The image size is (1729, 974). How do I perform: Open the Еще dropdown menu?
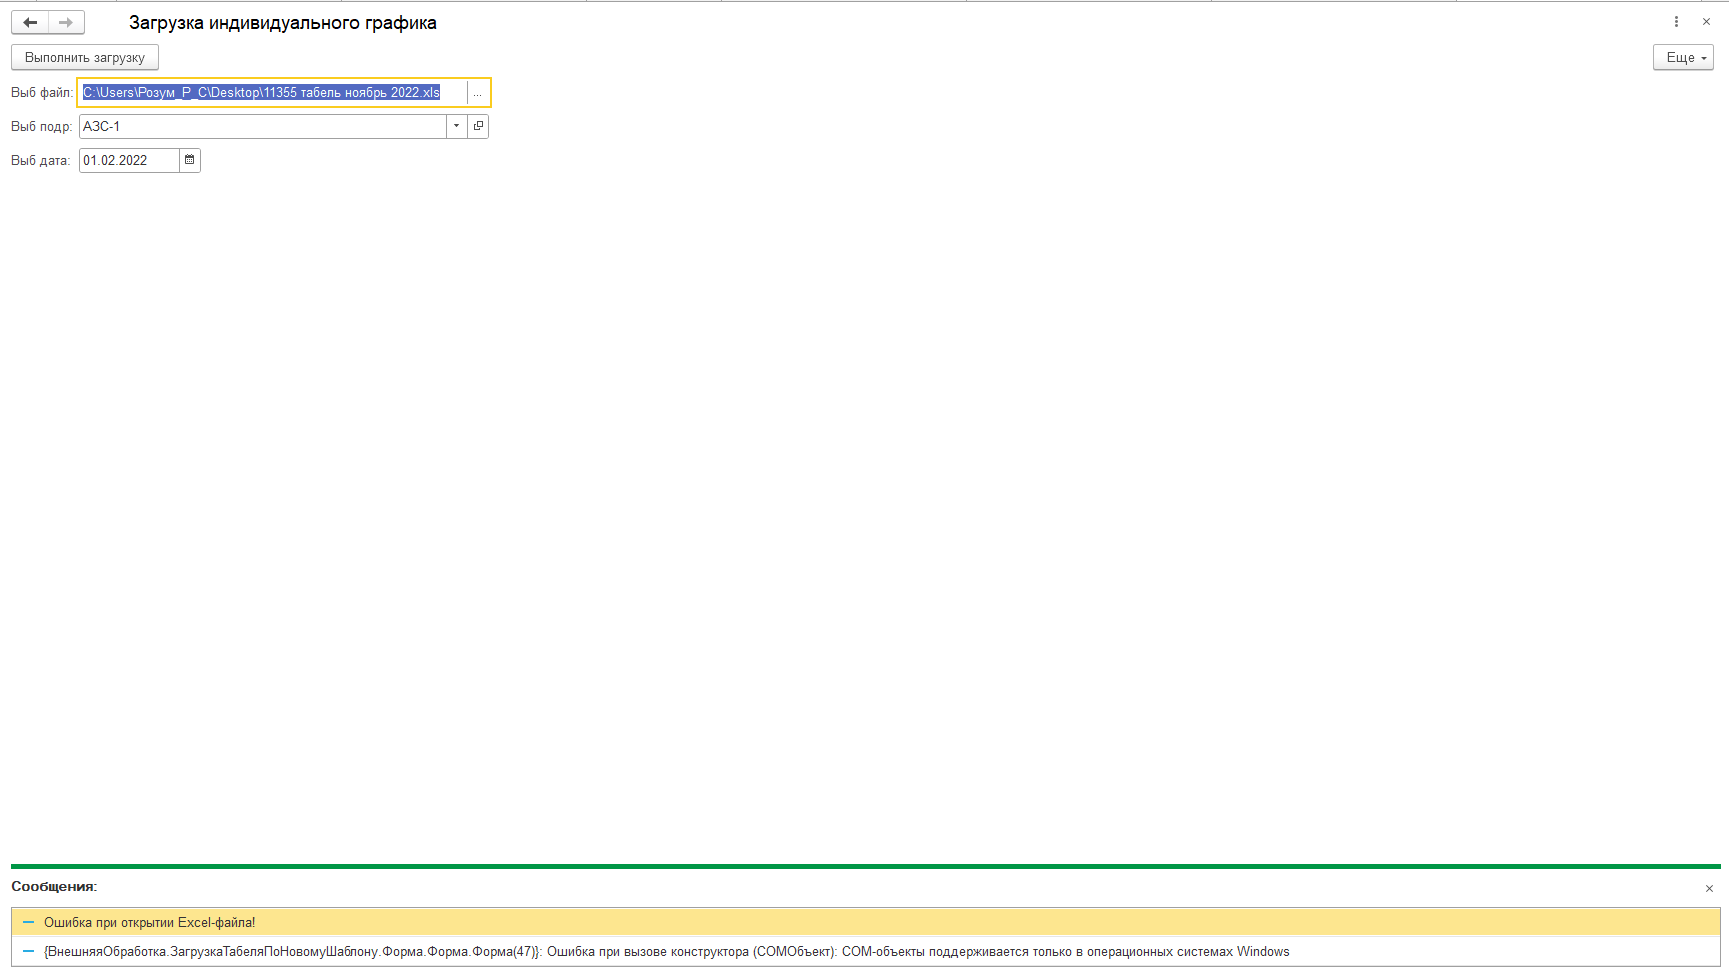1683,57
